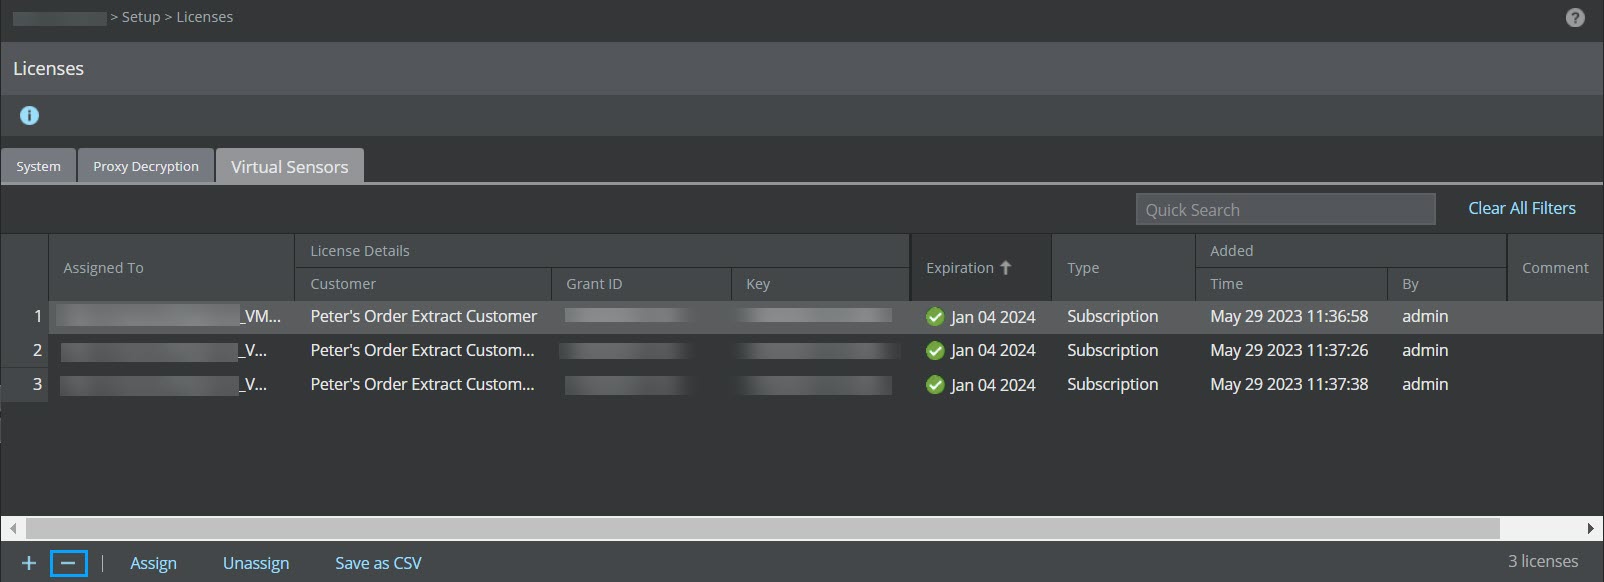The height and width of the screenshot is (582, 1604).
Task: Click the horizontal scrollbar thumb
Action: pyautogui.click(x=762, y=528)
